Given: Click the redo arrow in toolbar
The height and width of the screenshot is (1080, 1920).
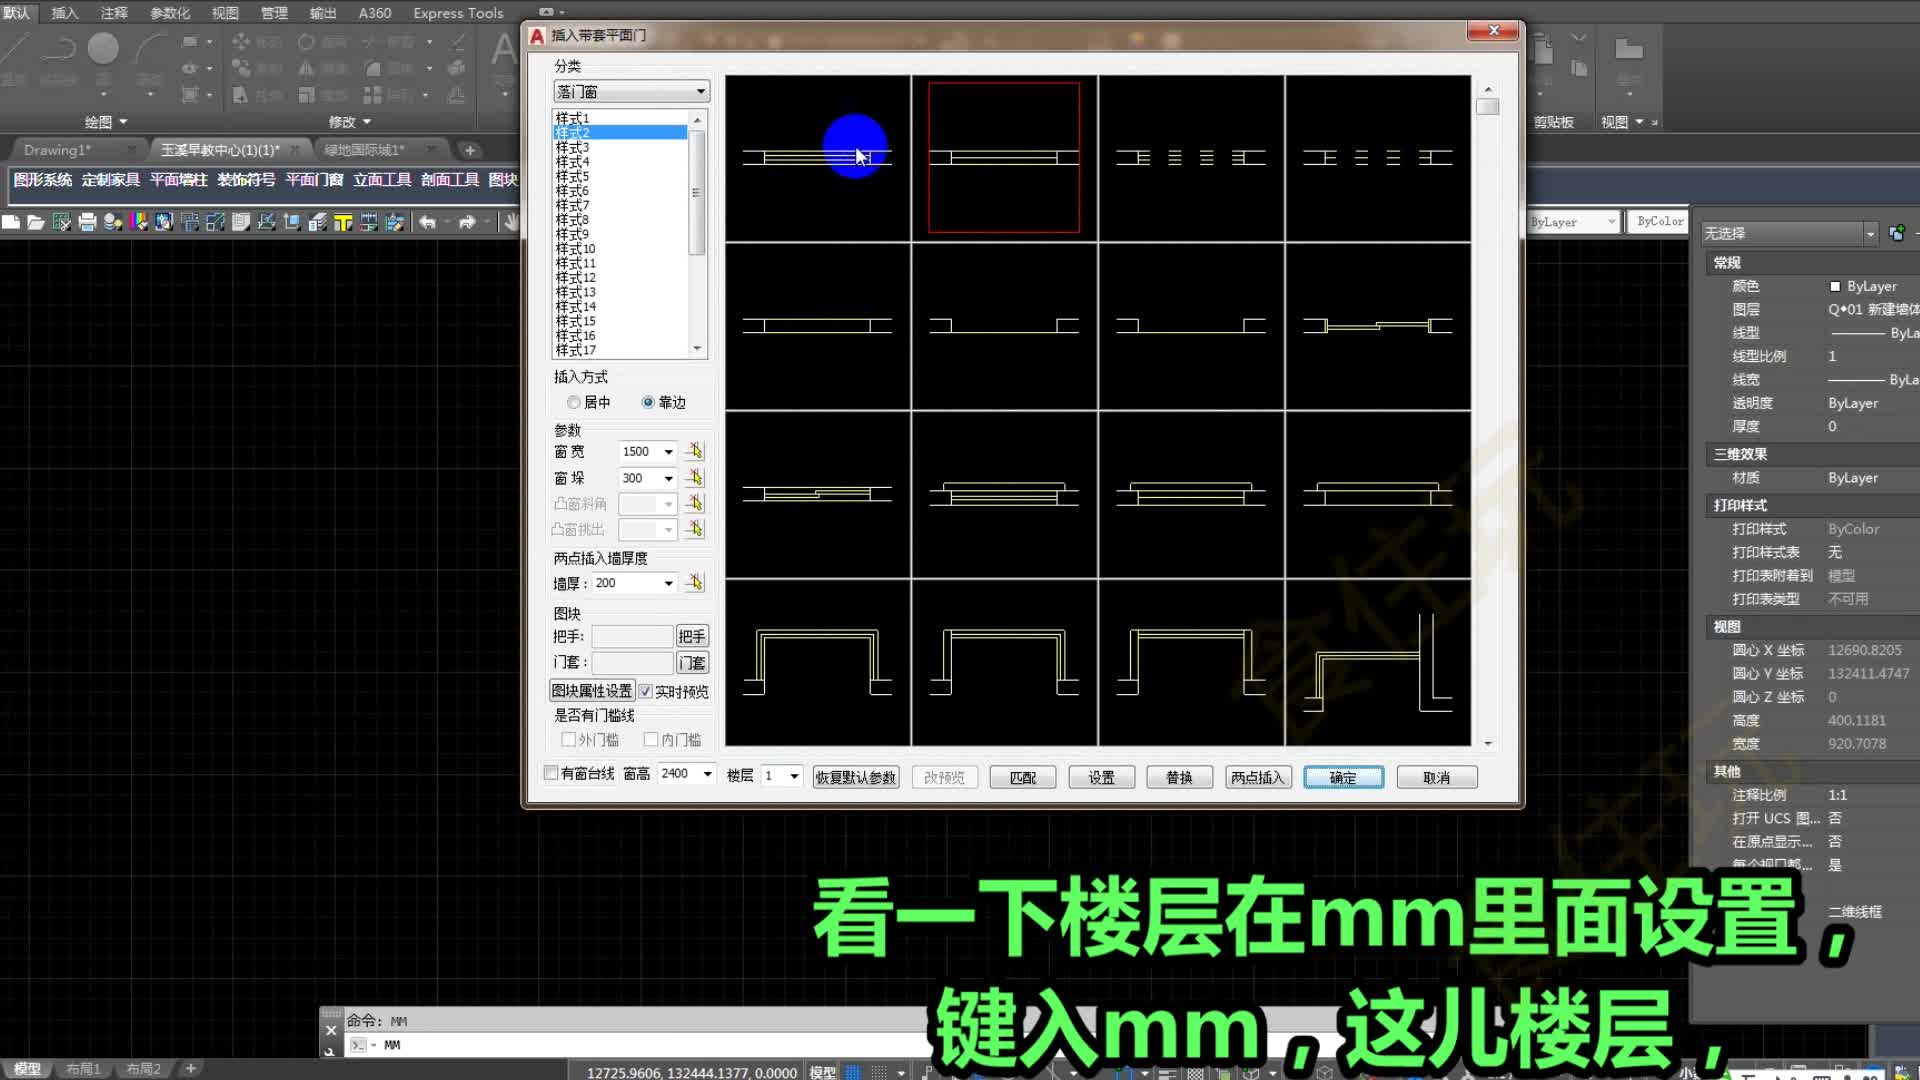Looking at the screenshot, I should 466,222.
